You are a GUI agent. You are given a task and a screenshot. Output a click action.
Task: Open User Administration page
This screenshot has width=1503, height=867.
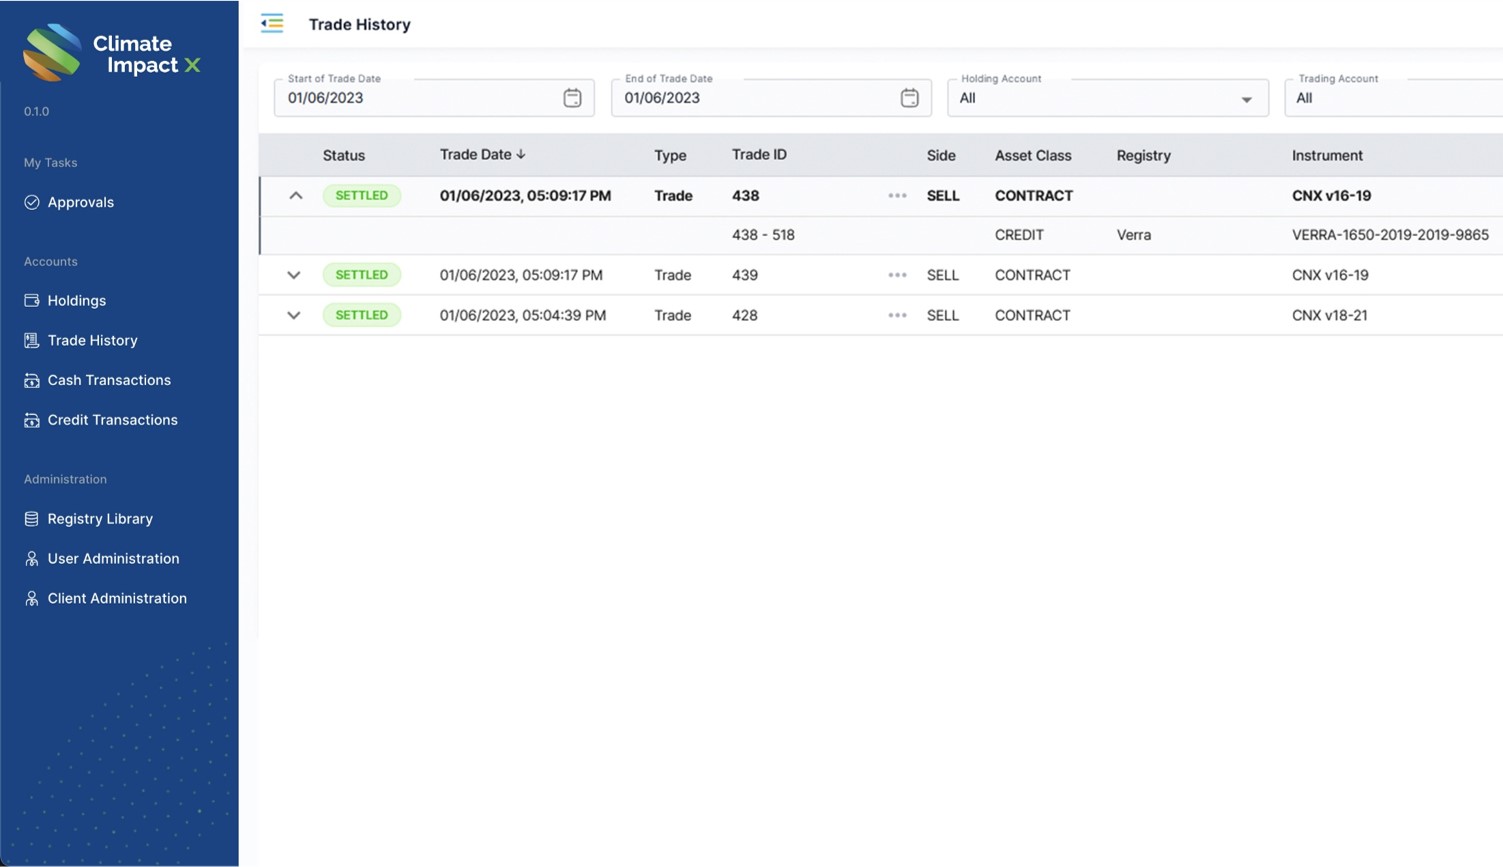point(114,559)
